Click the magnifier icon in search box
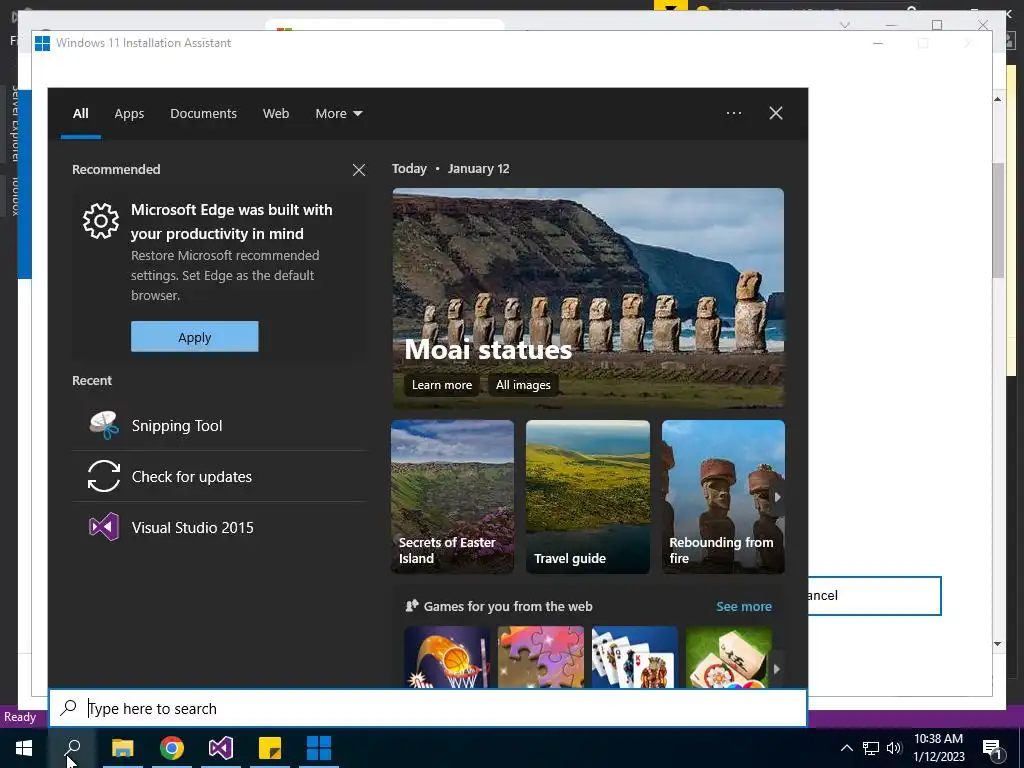Image resolution: width=1024 pixels, height=768 pixels. click(69, 708)
